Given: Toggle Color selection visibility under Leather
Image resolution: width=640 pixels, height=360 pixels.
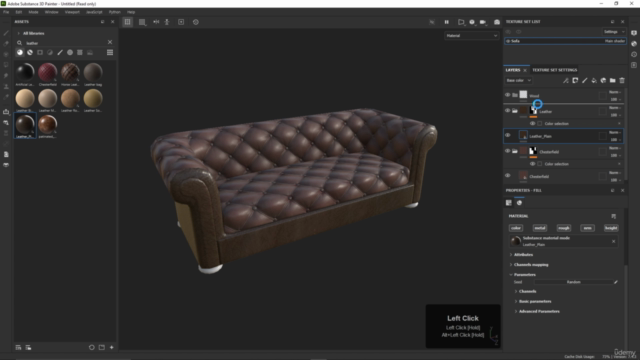Looking at the screenshot, I should pos(532,123).
